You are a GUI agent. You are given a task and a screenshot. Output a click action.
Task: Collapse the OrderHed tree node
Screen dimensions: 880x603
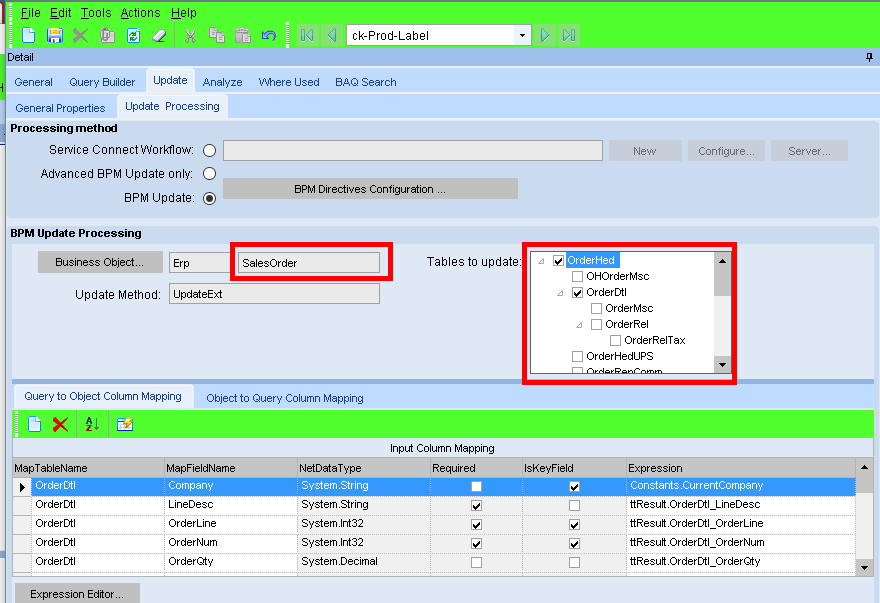[x=541, y=261]
